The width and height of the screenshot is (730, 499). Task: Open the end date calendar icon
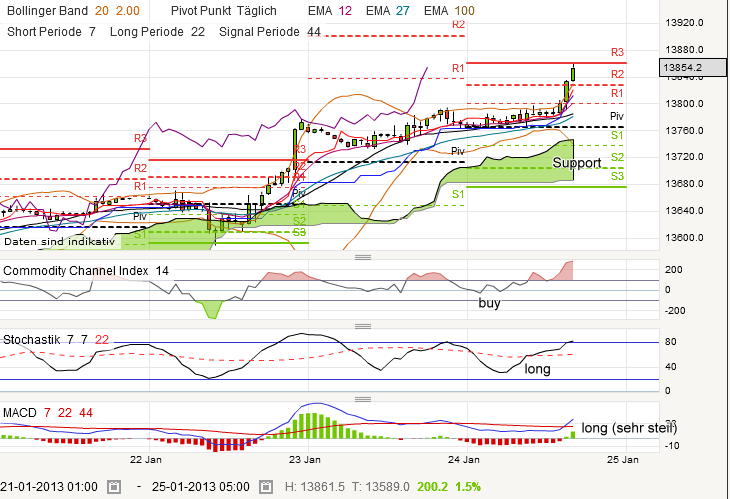pyautogui.click(x=266, y=487)
